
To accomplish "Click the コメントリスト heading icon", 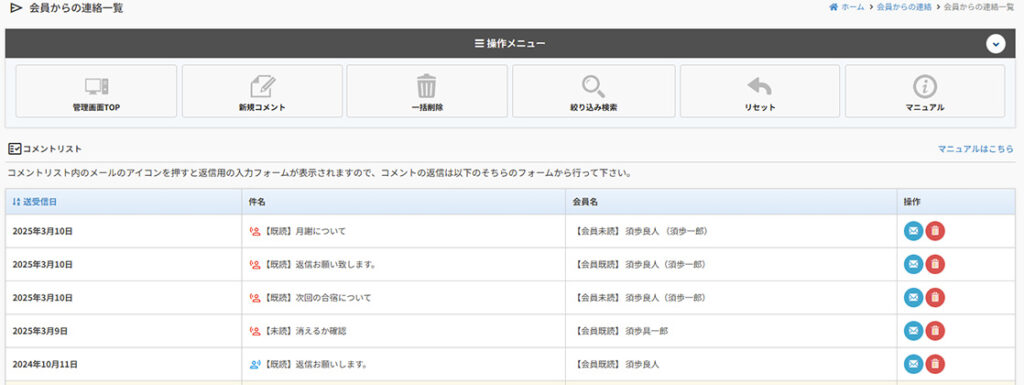I will [14, 149].
